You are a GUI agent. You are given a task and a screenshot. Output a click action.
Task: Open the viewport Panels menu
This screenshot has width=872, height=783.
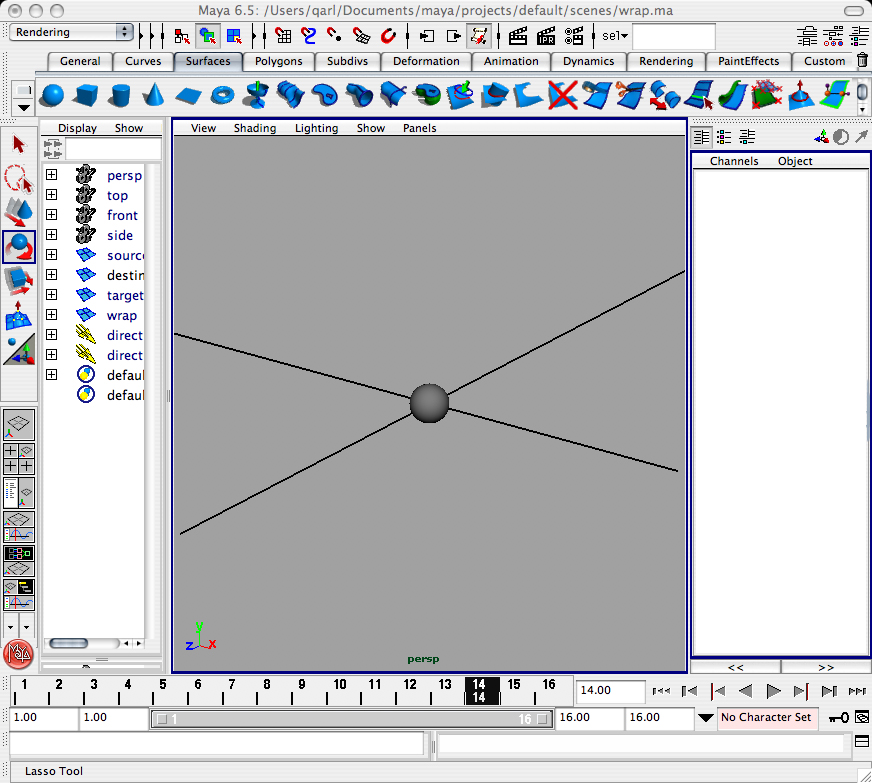pyautogui.click(x=419, y=128)
